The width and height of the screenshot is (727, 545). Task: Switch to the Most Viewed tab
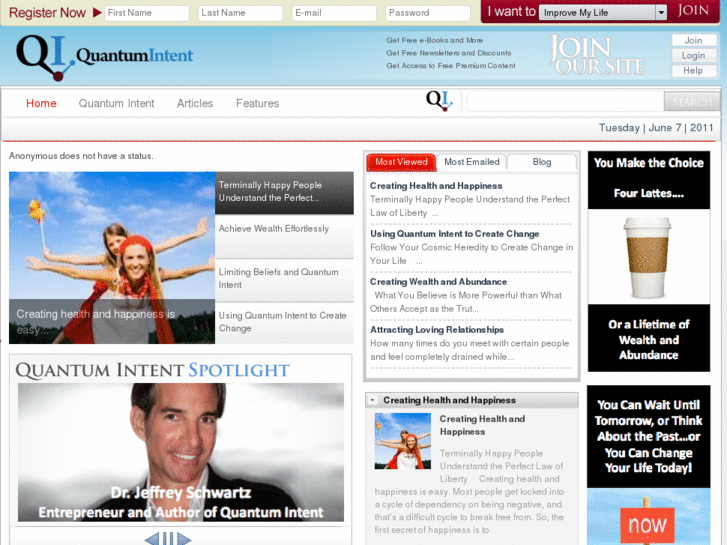(x=401, y=162)
